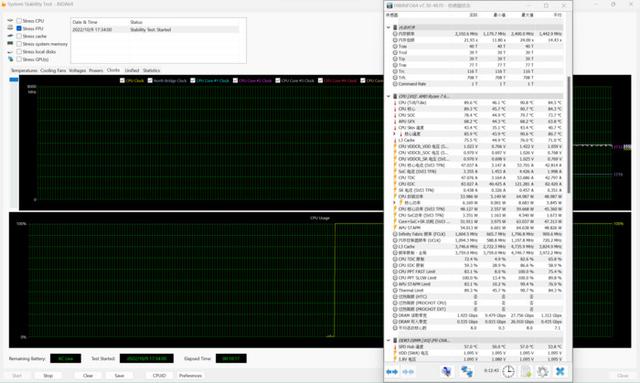
Task: Click the Preferences button
Action: pyautogui.click(x=190, y=375)
